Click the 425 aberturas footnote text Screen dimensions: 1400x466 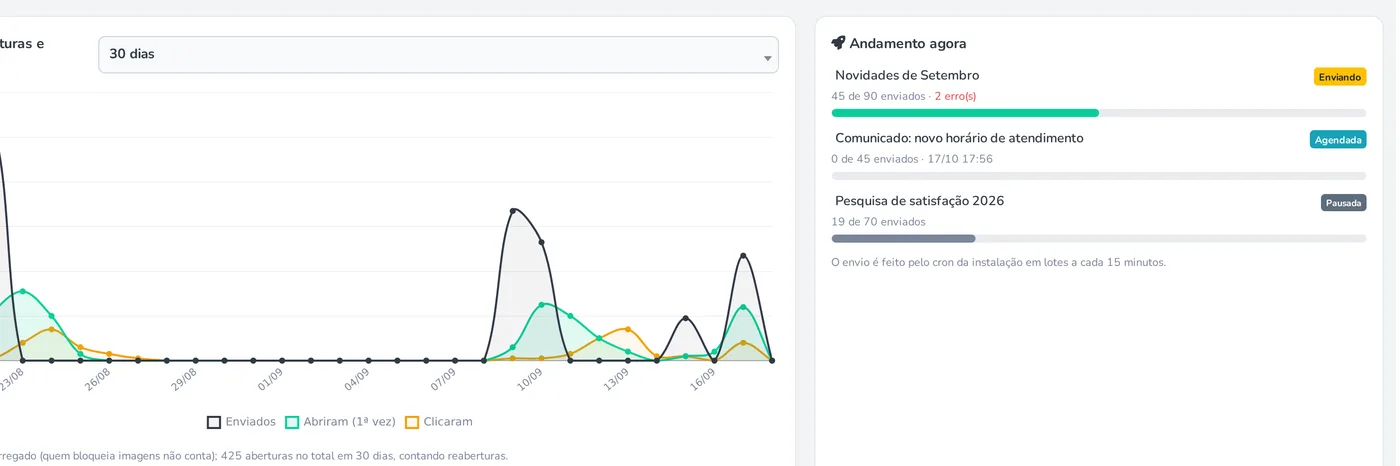[x=364, y=456]
